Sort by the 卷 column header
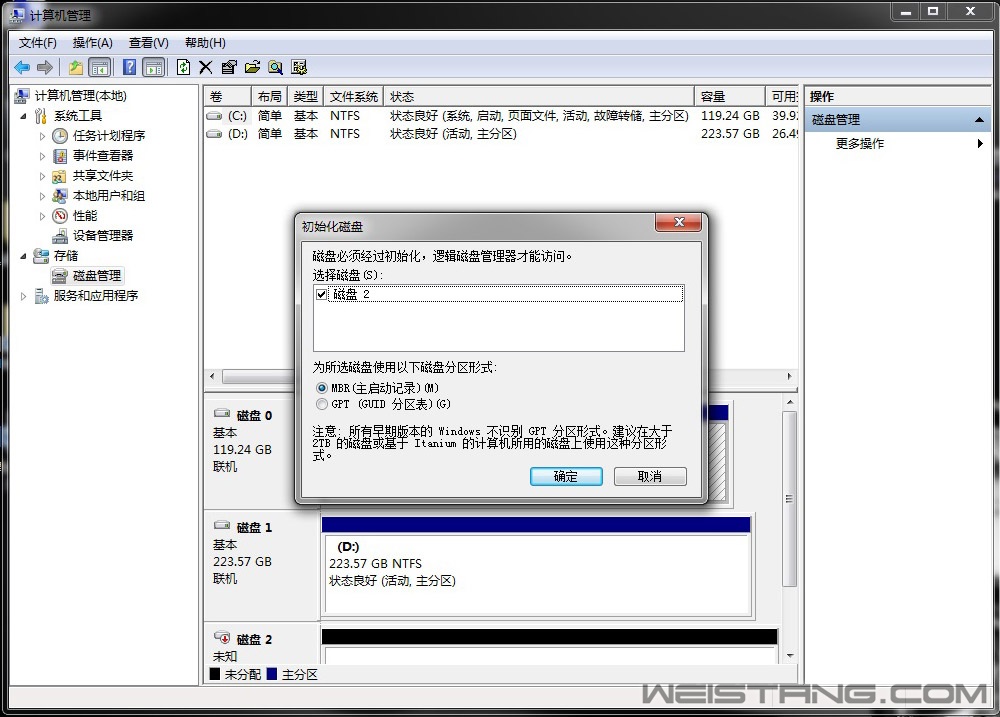Viewport: 1000px width, 717px height. (x=228, y=96)
